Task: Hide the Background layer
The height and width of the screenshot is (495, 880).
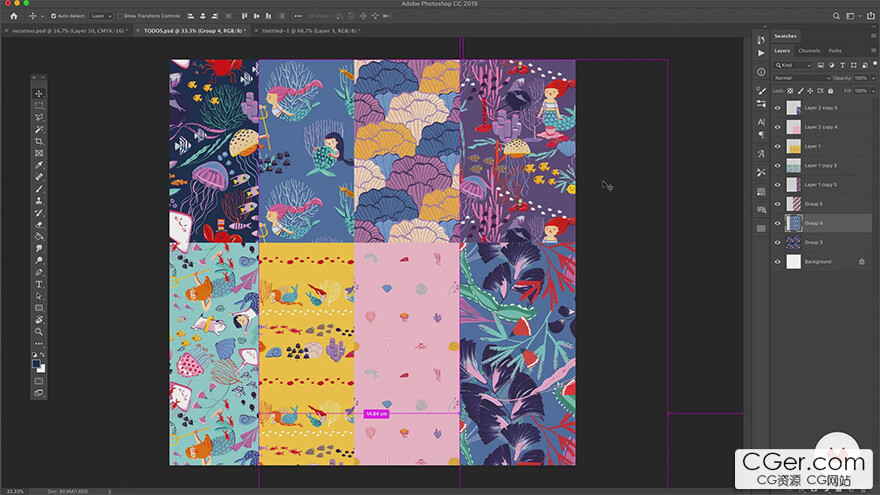Action: [x=778, y=262]
